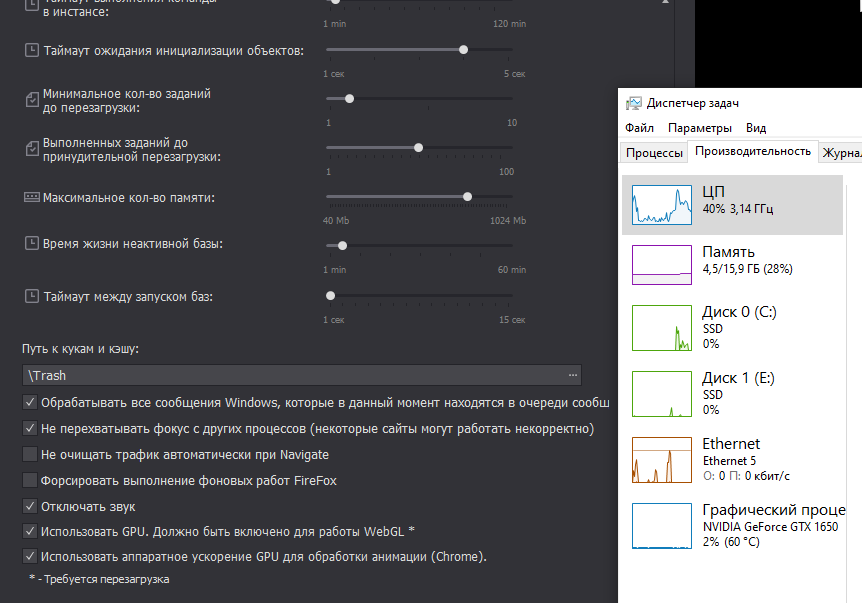Toggle 'Отключать звук' checkbox

coord(30,506)
